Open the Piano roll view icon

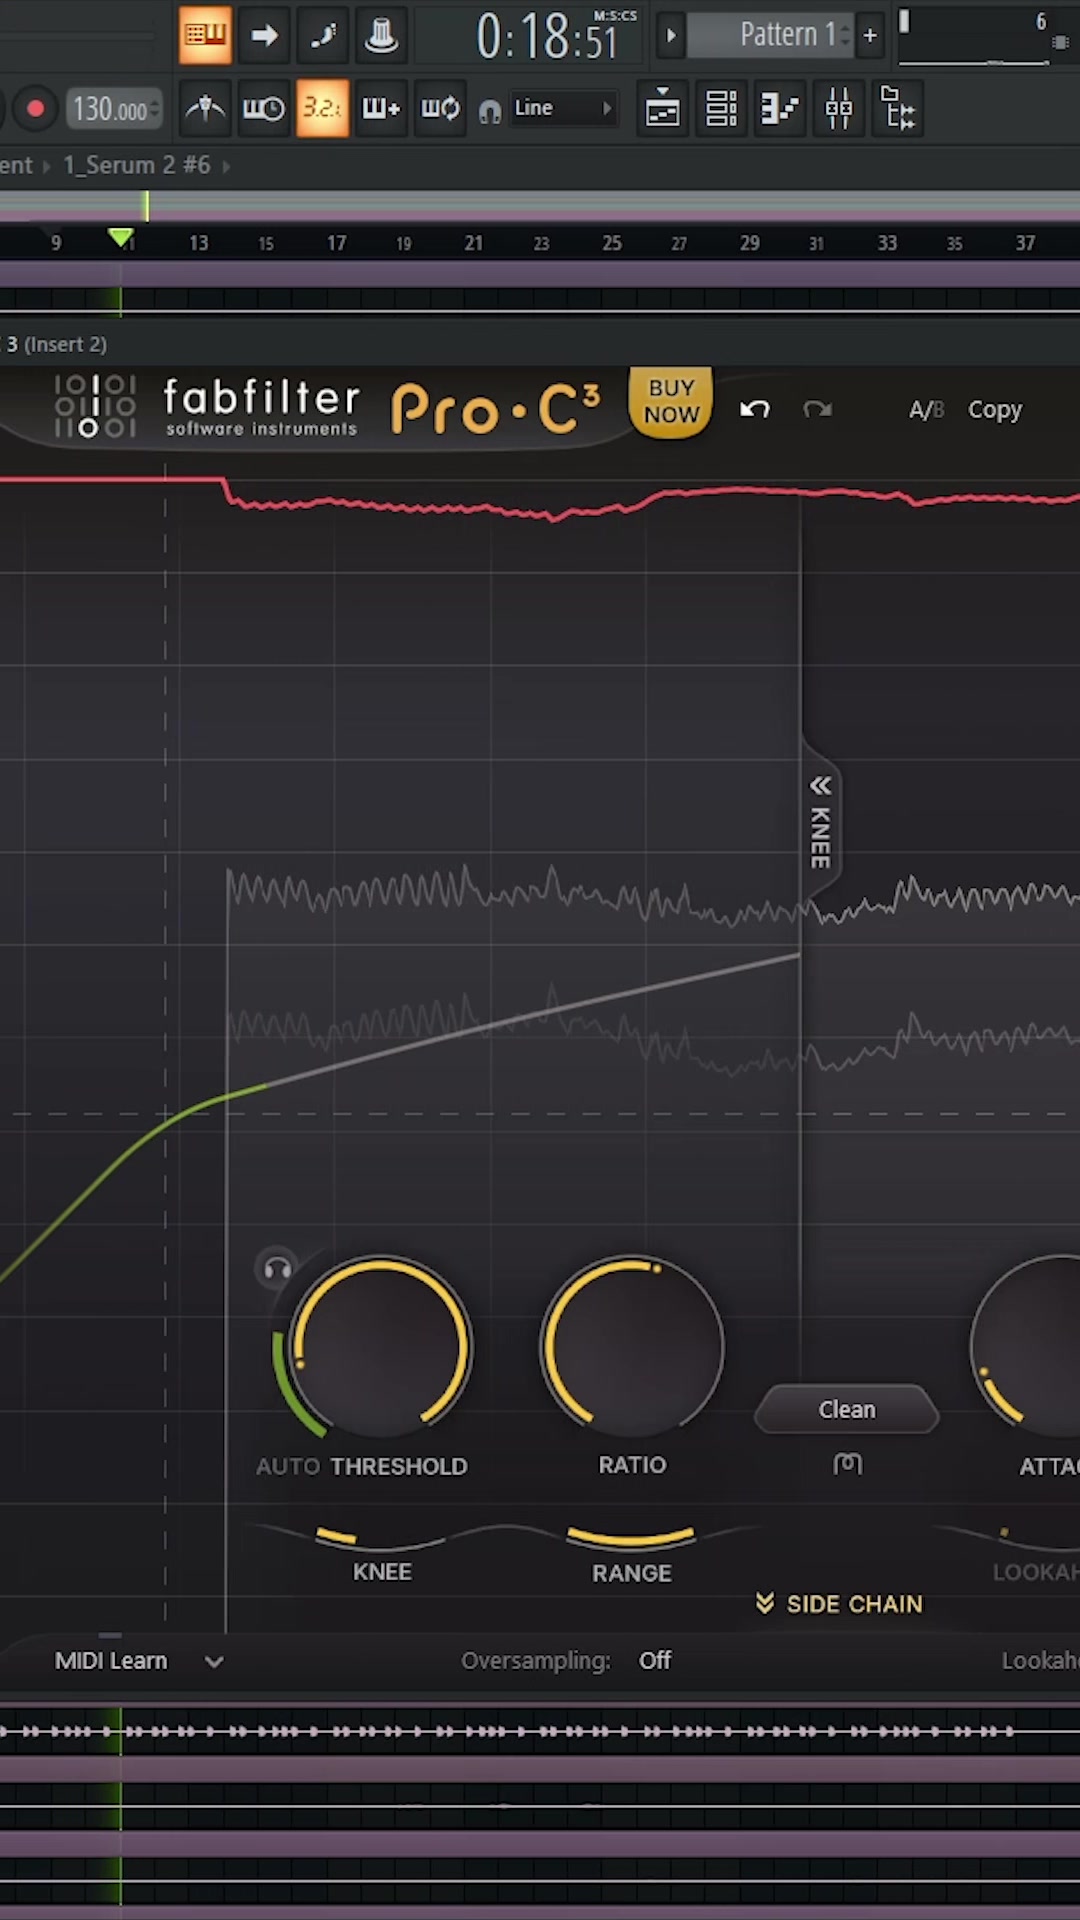pos(780,108)
